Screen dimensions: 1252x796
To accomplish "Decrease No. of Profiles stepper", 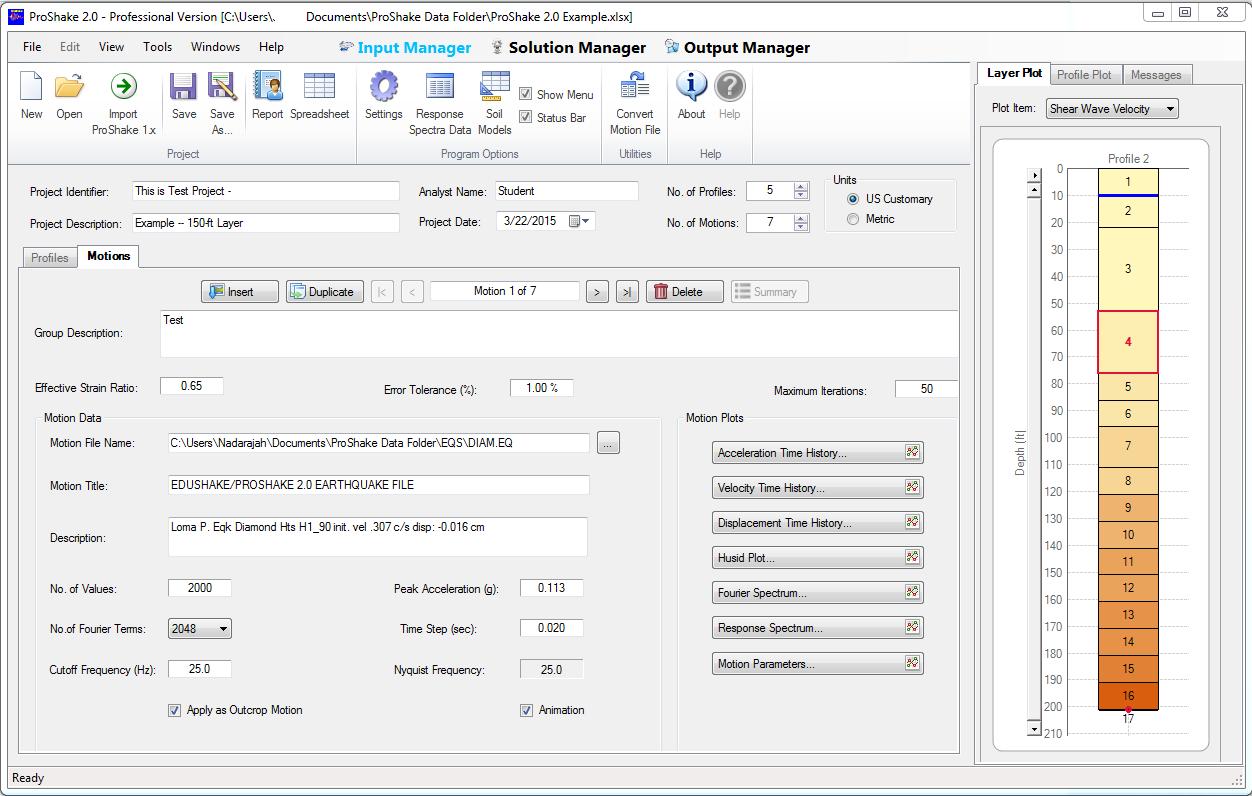I will [800, 196].
